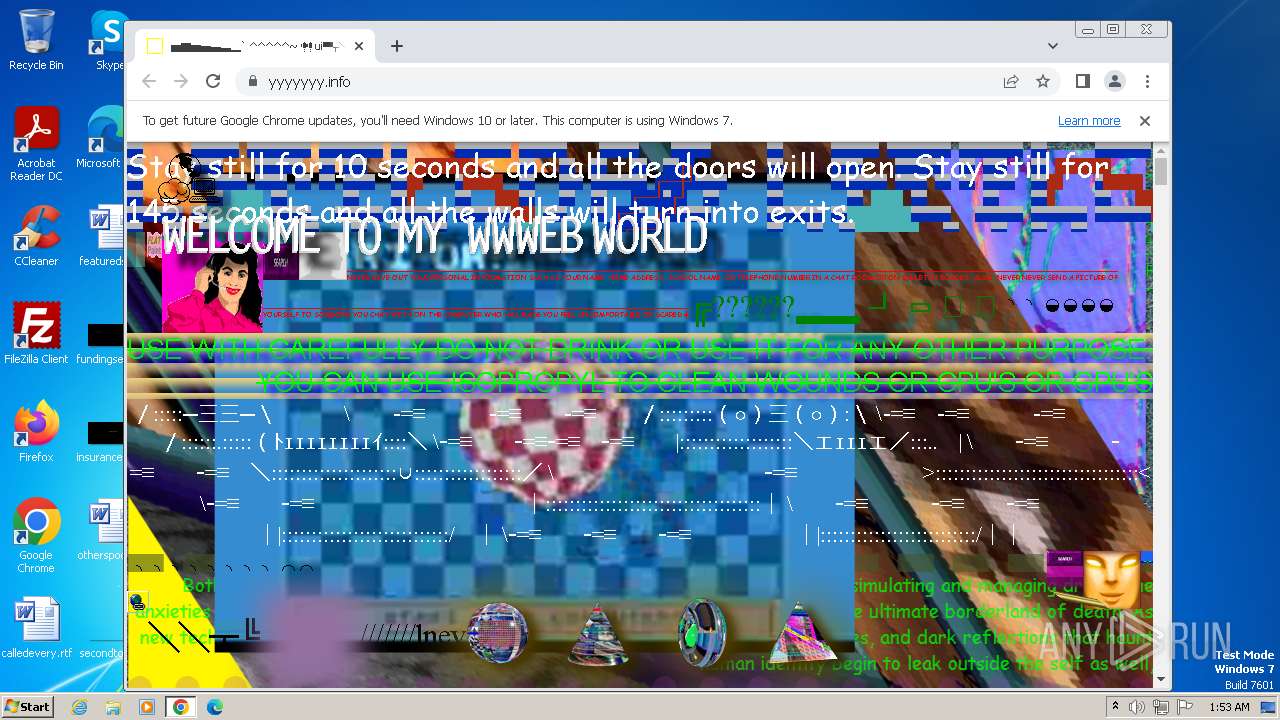Open the Learn more link
1280x720 pixels.
pos(1089,121)
